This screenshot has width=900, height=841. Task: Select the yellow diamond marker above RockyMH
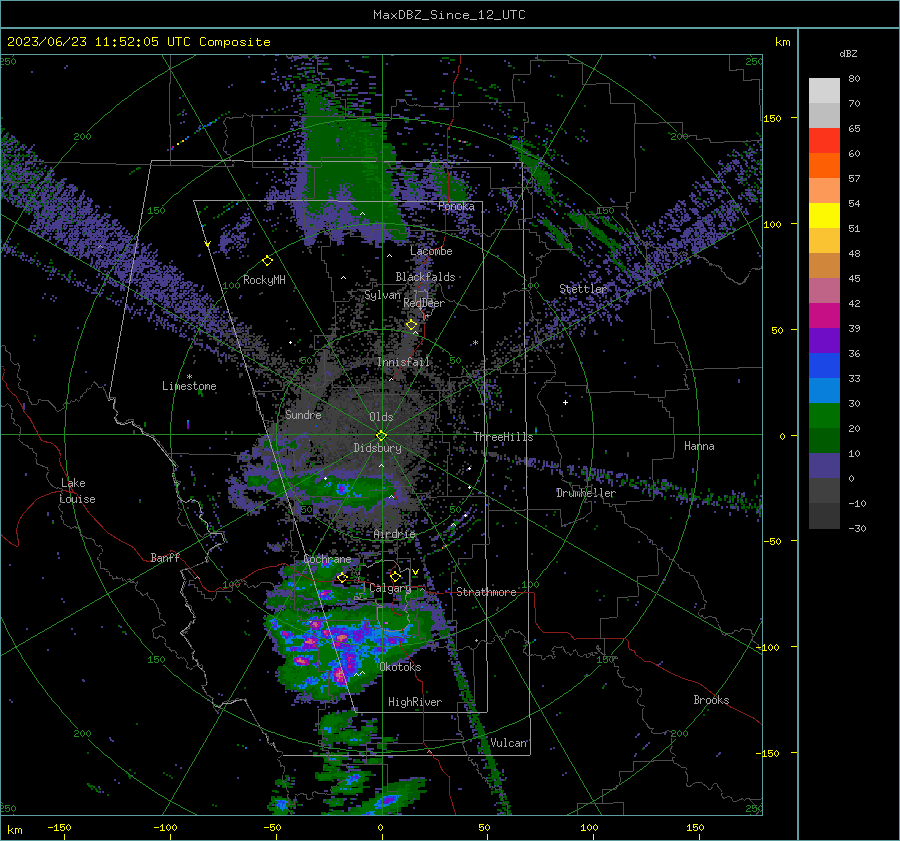coord(267,261)
